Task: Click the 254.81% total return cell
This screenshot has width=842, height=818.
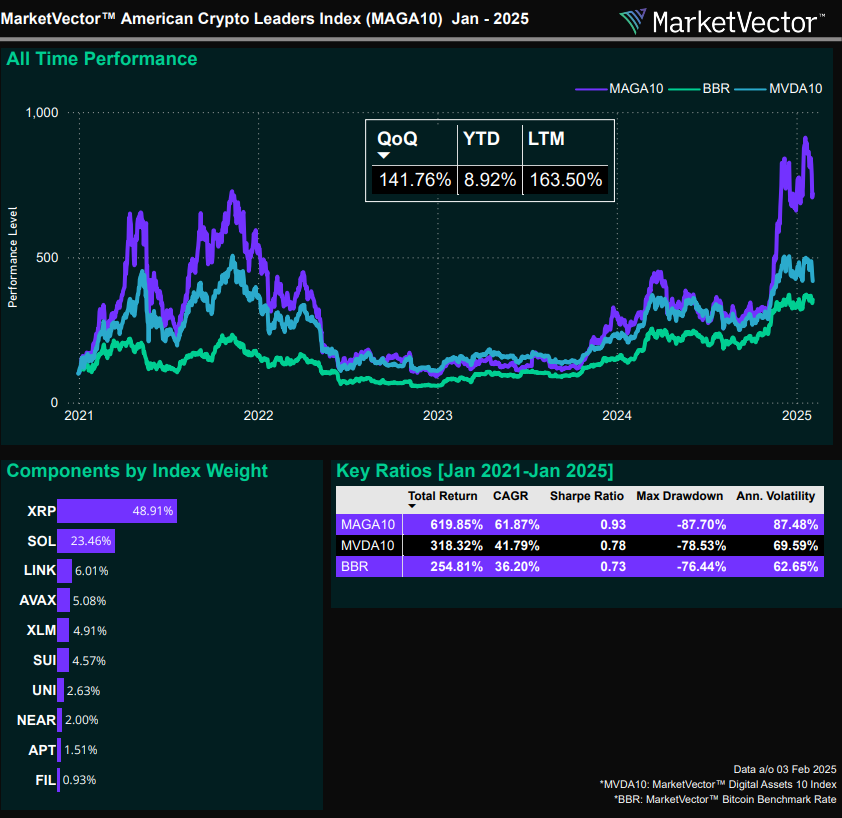Action: [x=456, y=567]
